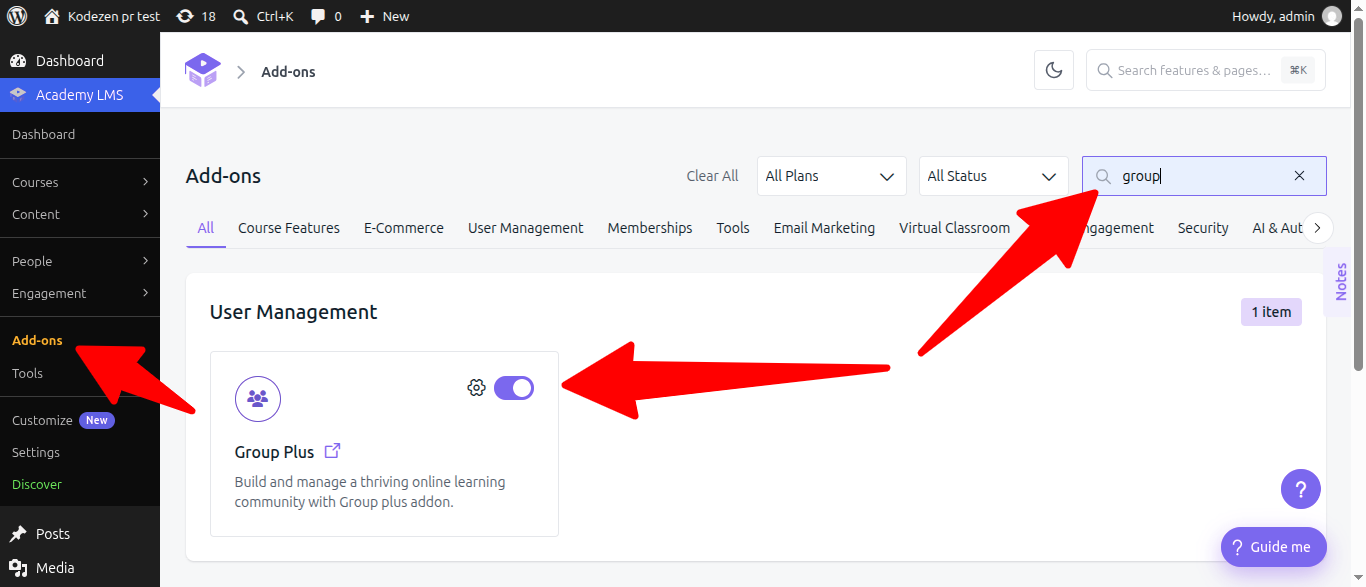
Task: Open the Virtual Classroom tab
Action: coord(955,228)
